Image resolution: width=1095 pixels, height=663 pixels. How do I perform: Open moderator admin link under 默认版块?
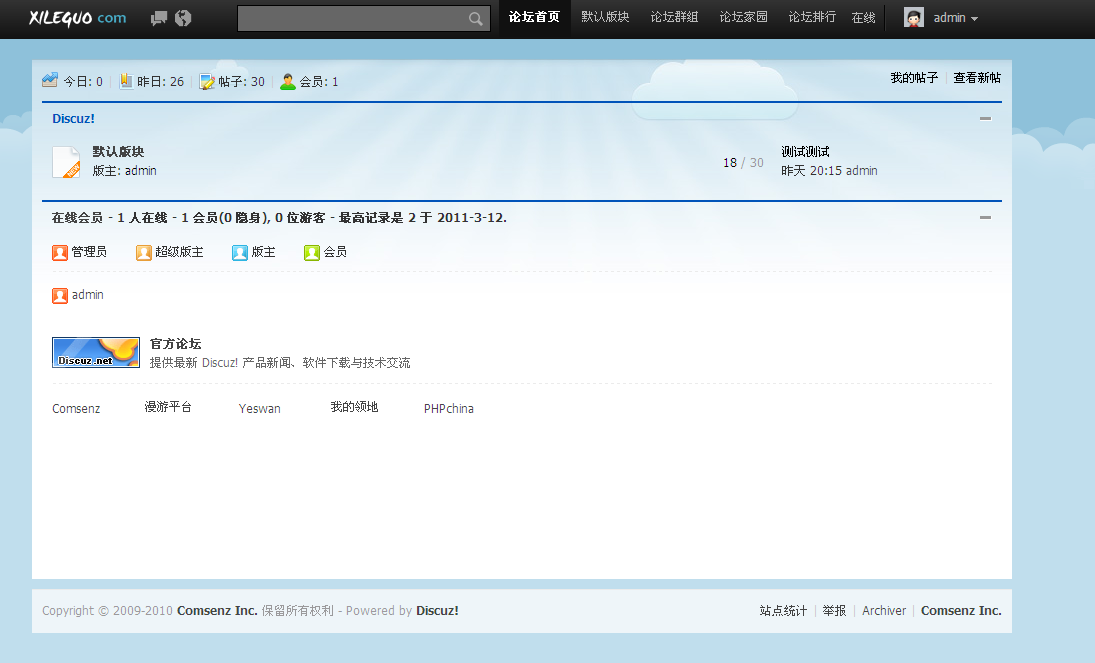[x=140, y=170]
